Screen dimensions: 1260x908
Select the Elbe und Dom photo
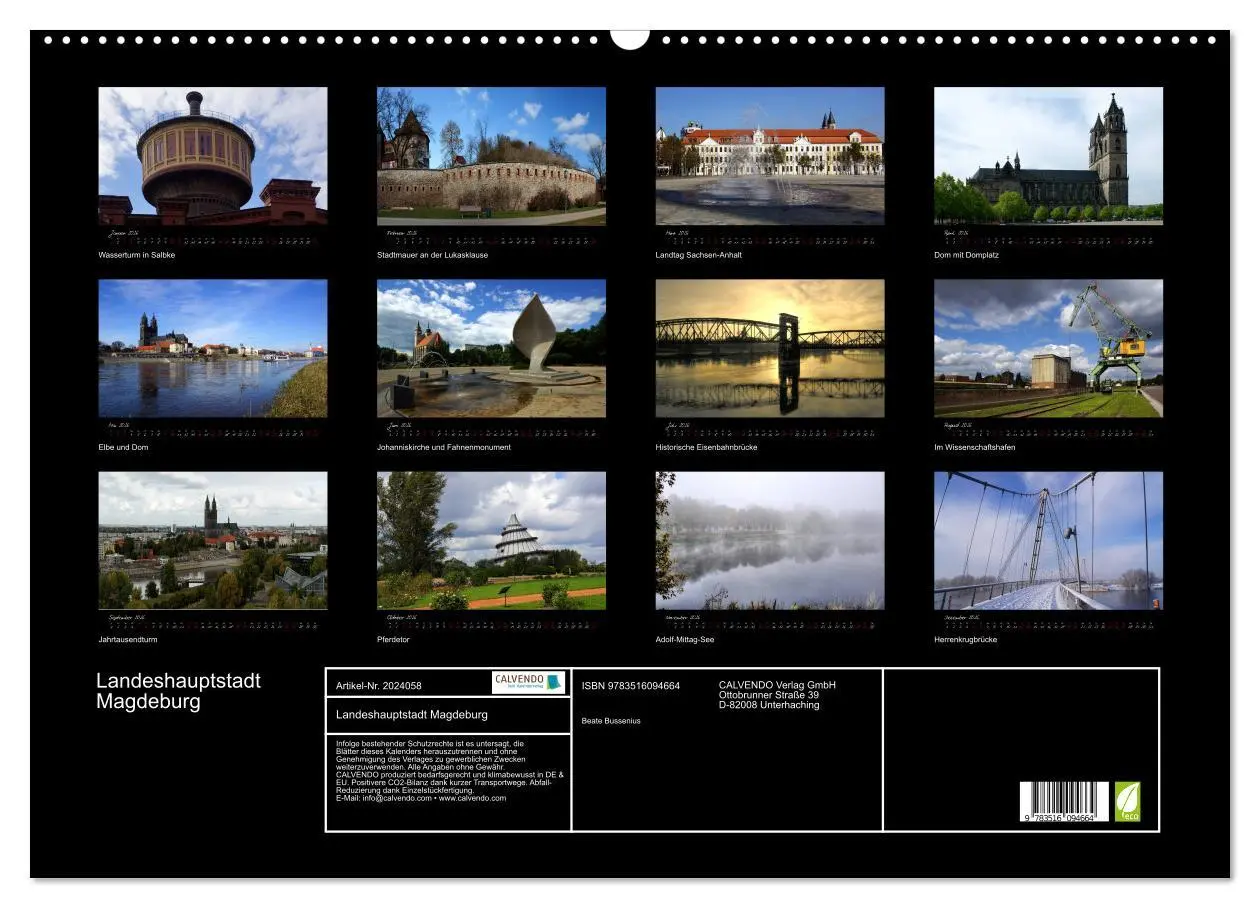pyautogui.click(x=213, y=348)
